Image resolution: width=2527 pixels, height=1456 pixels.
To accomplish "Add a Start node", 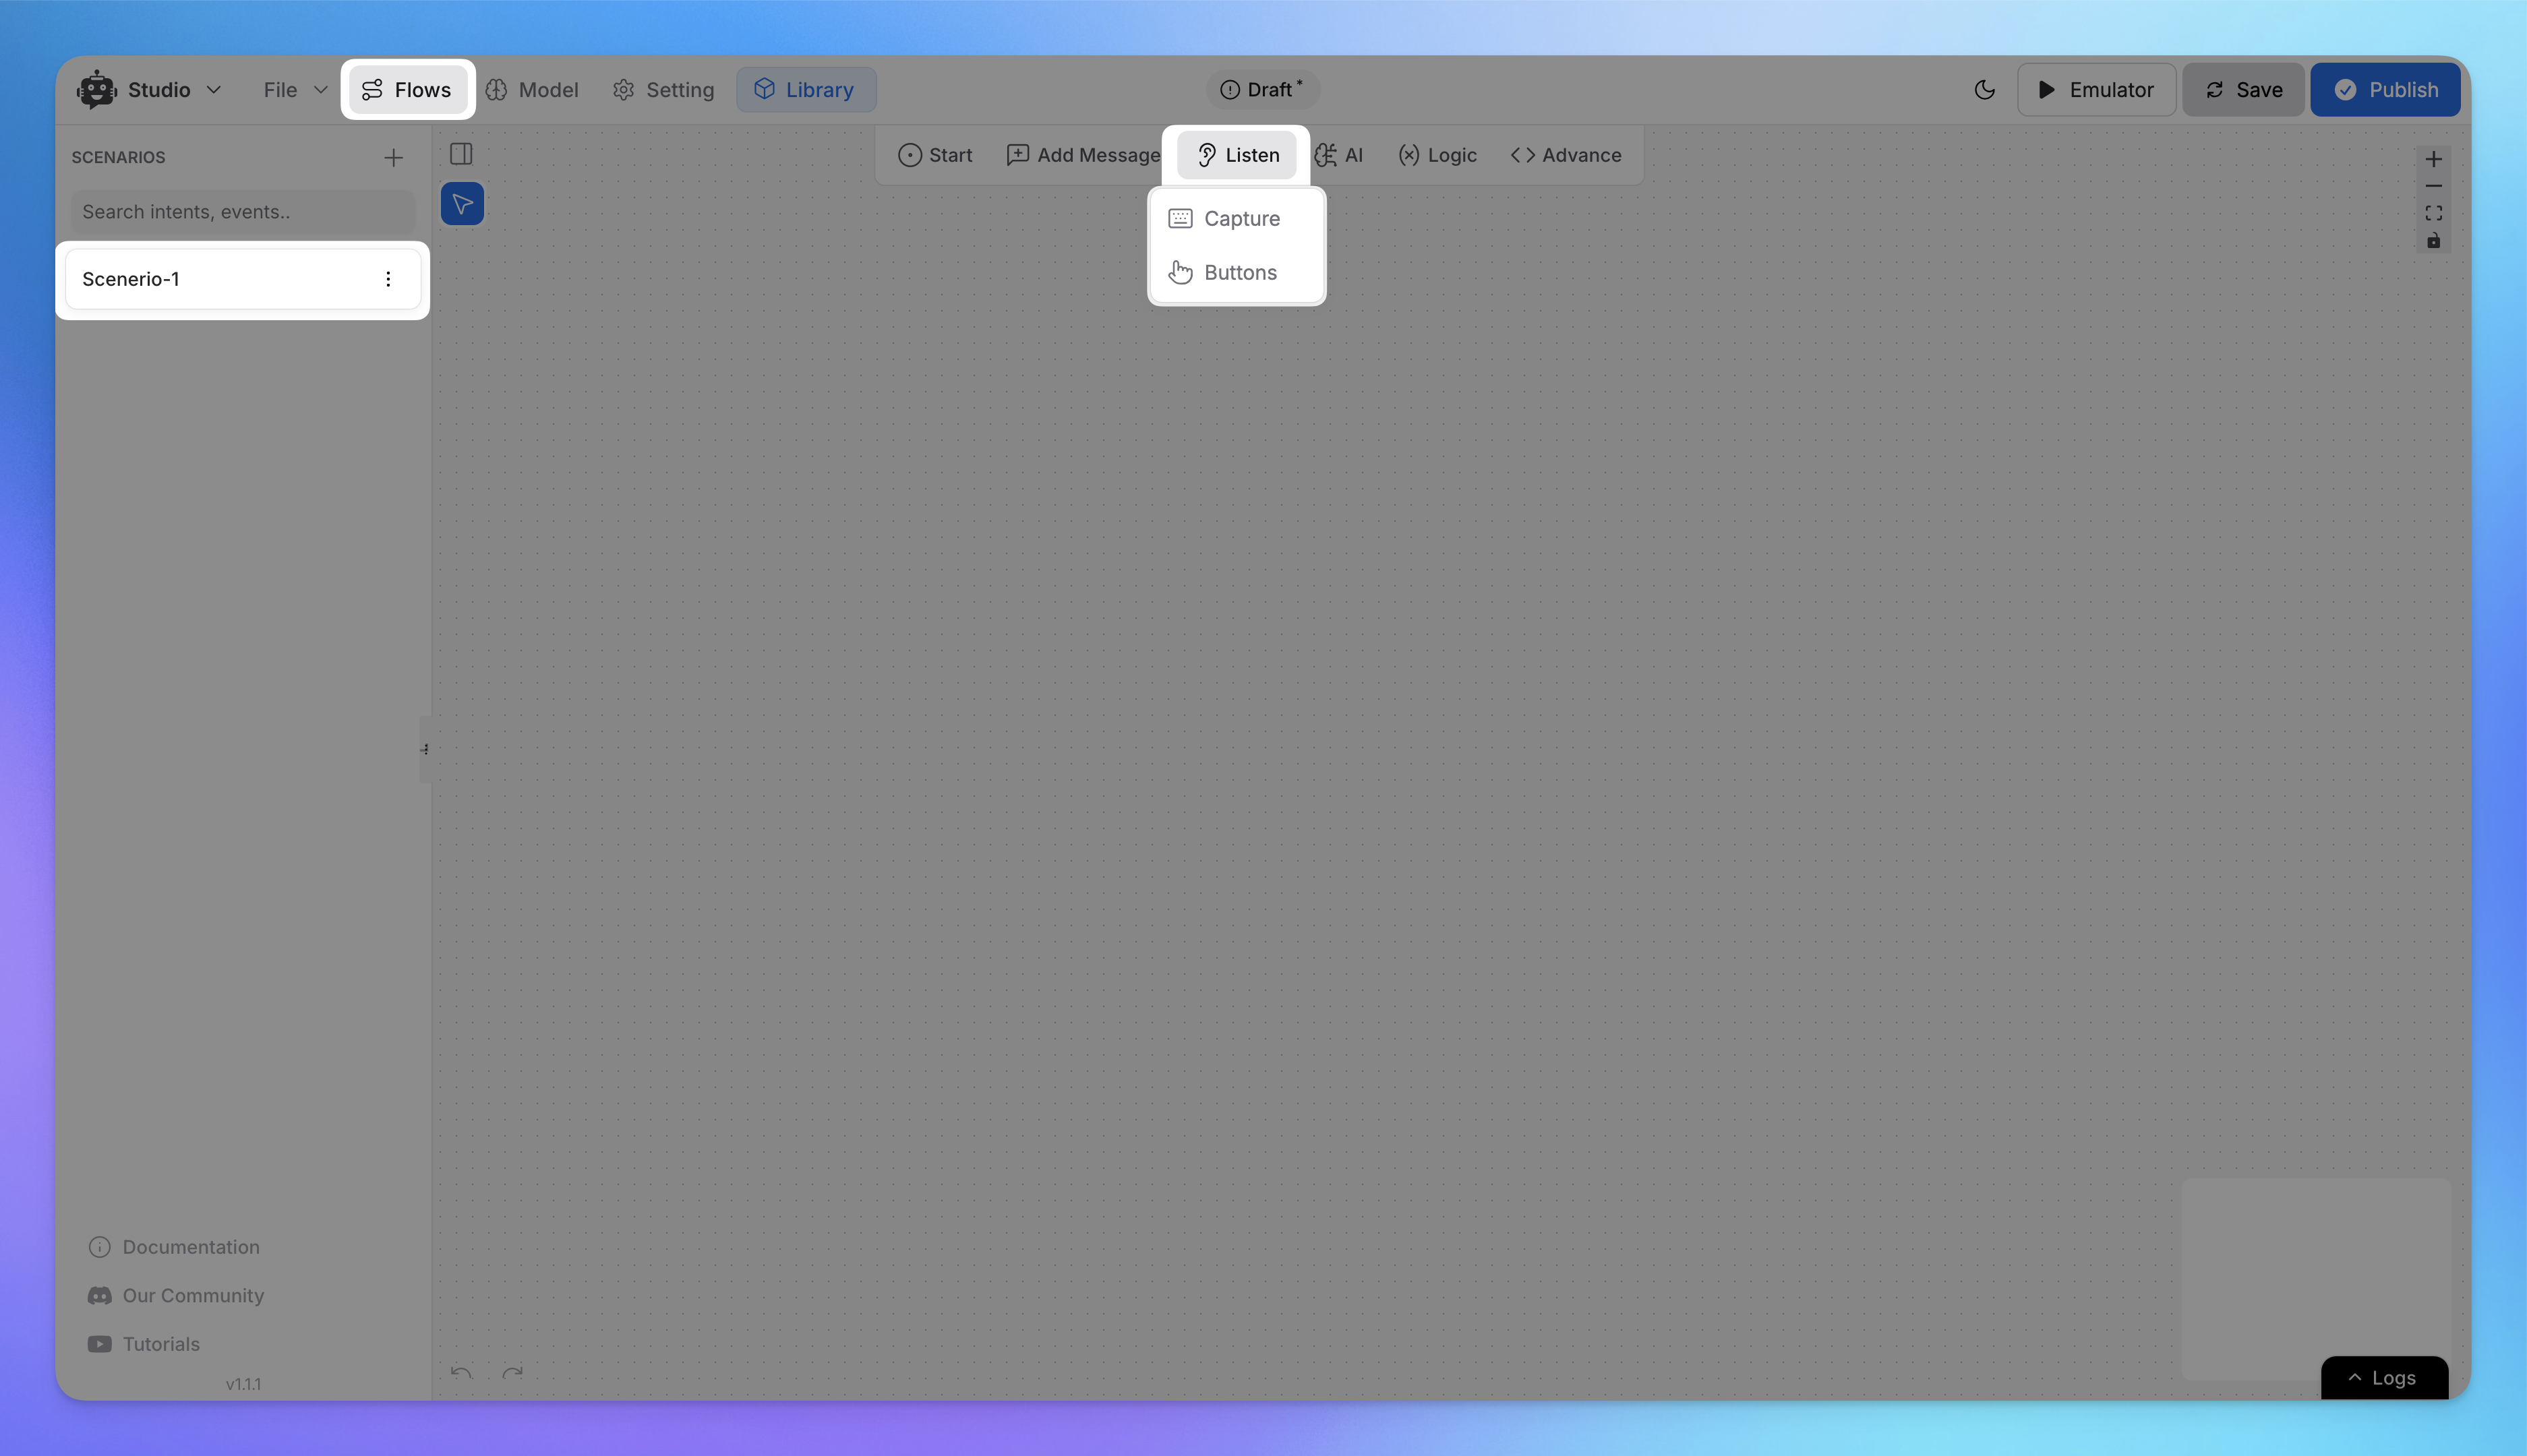I will click(x=935, y=155).
